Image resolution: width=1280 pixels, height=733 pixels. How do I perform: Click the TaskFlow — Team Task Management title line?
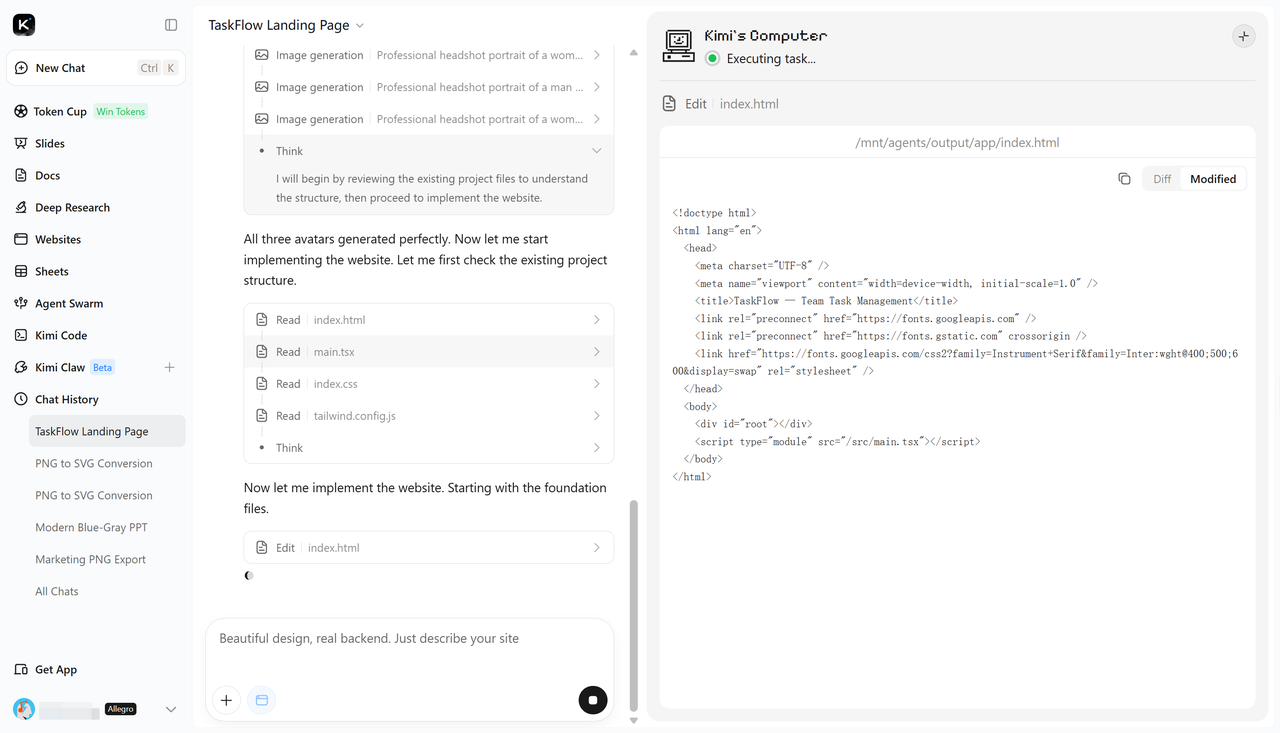(x=826, y=301)
